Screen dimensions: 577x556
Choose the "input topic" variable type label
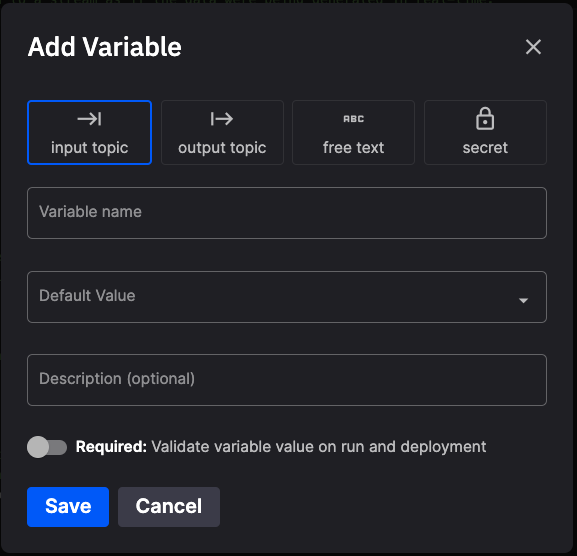coord(89,148)
